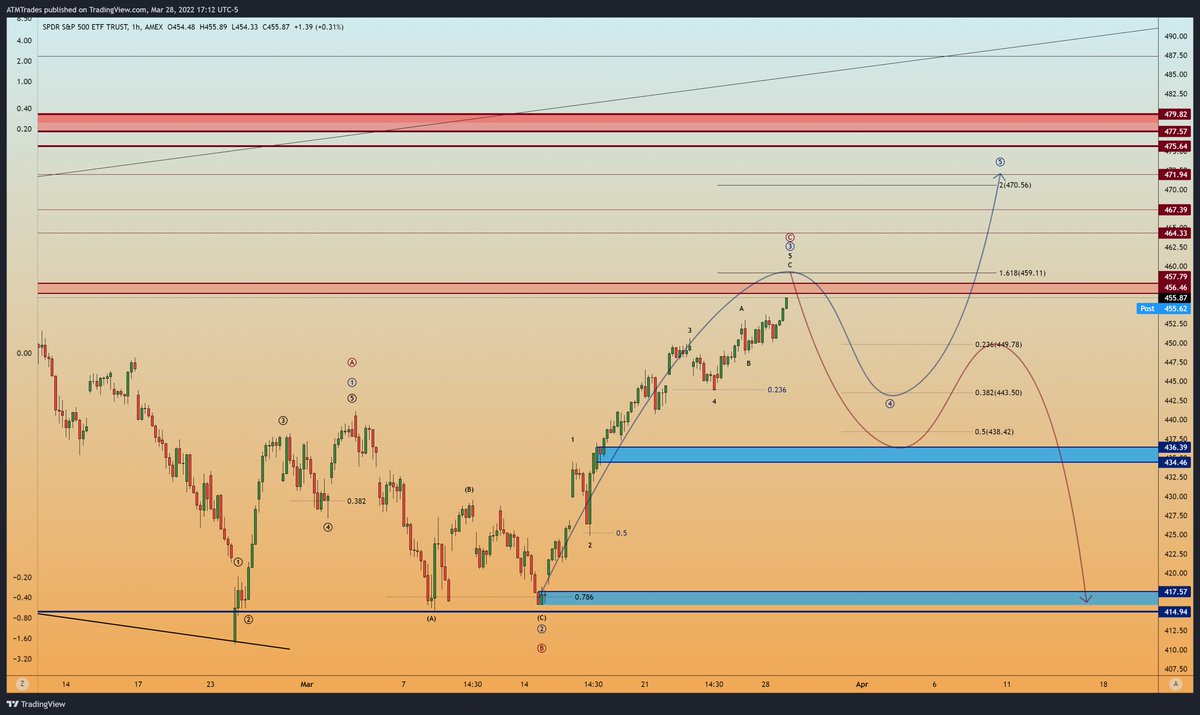
Task: Select the red circled C wave label
Action: point(789,237)
